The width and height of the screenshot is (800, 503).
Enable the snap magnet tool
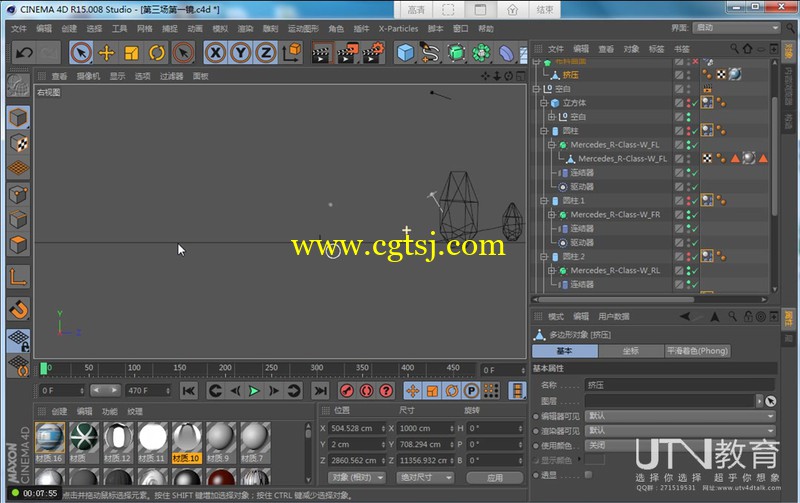point(18,309)
